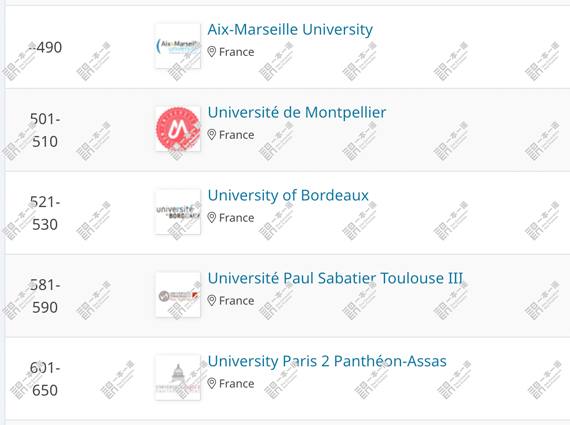Click Université de Bordeaux logo thumbnail

(178, 212)
